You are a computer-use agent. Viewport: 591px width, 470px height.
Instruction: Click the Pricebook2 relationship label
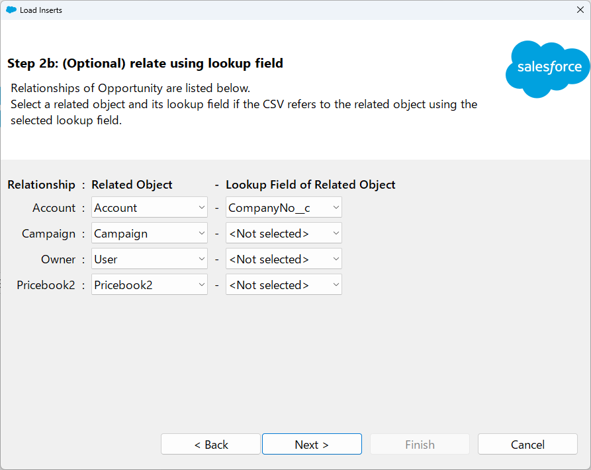coord(46,285)
